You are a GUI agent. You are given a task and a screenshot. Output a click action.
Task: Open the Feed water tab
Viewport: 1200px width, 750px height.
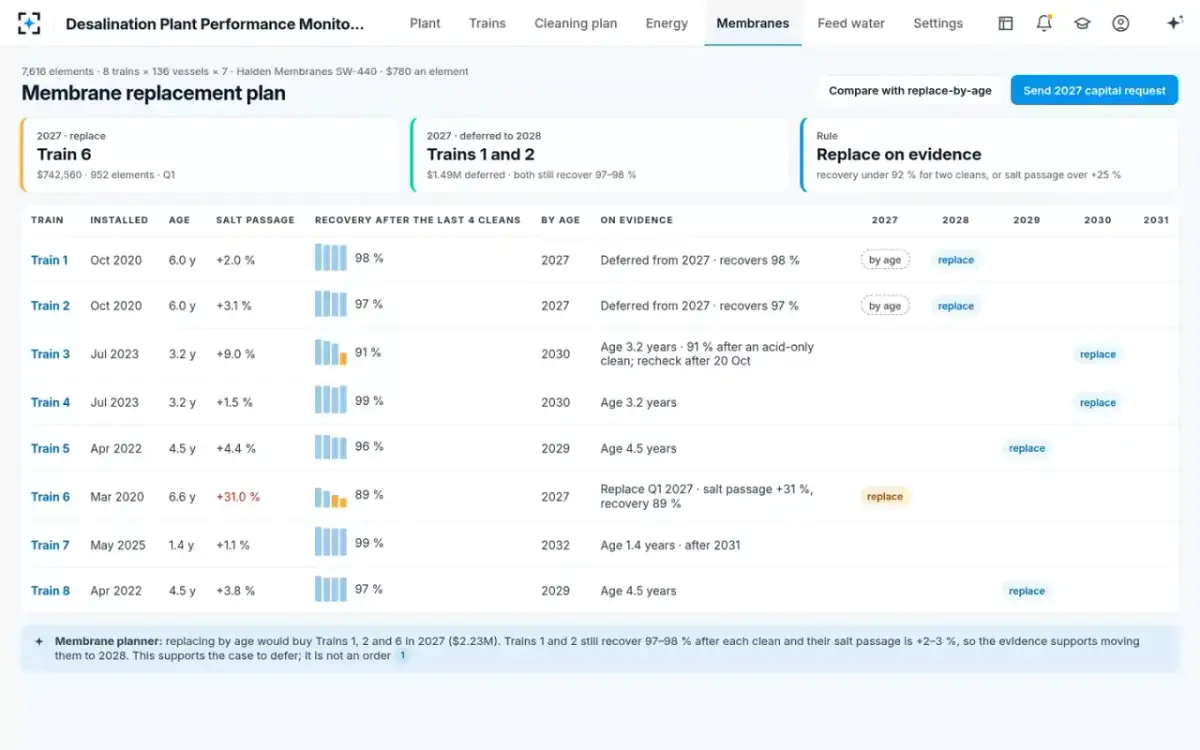click(x=851, y=23)
